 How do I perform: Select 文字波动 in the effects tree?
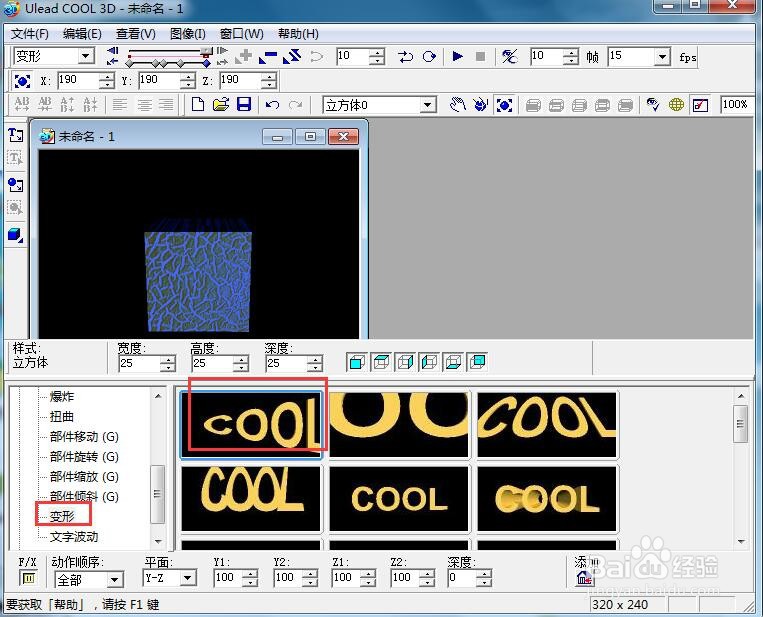(74, 537)
